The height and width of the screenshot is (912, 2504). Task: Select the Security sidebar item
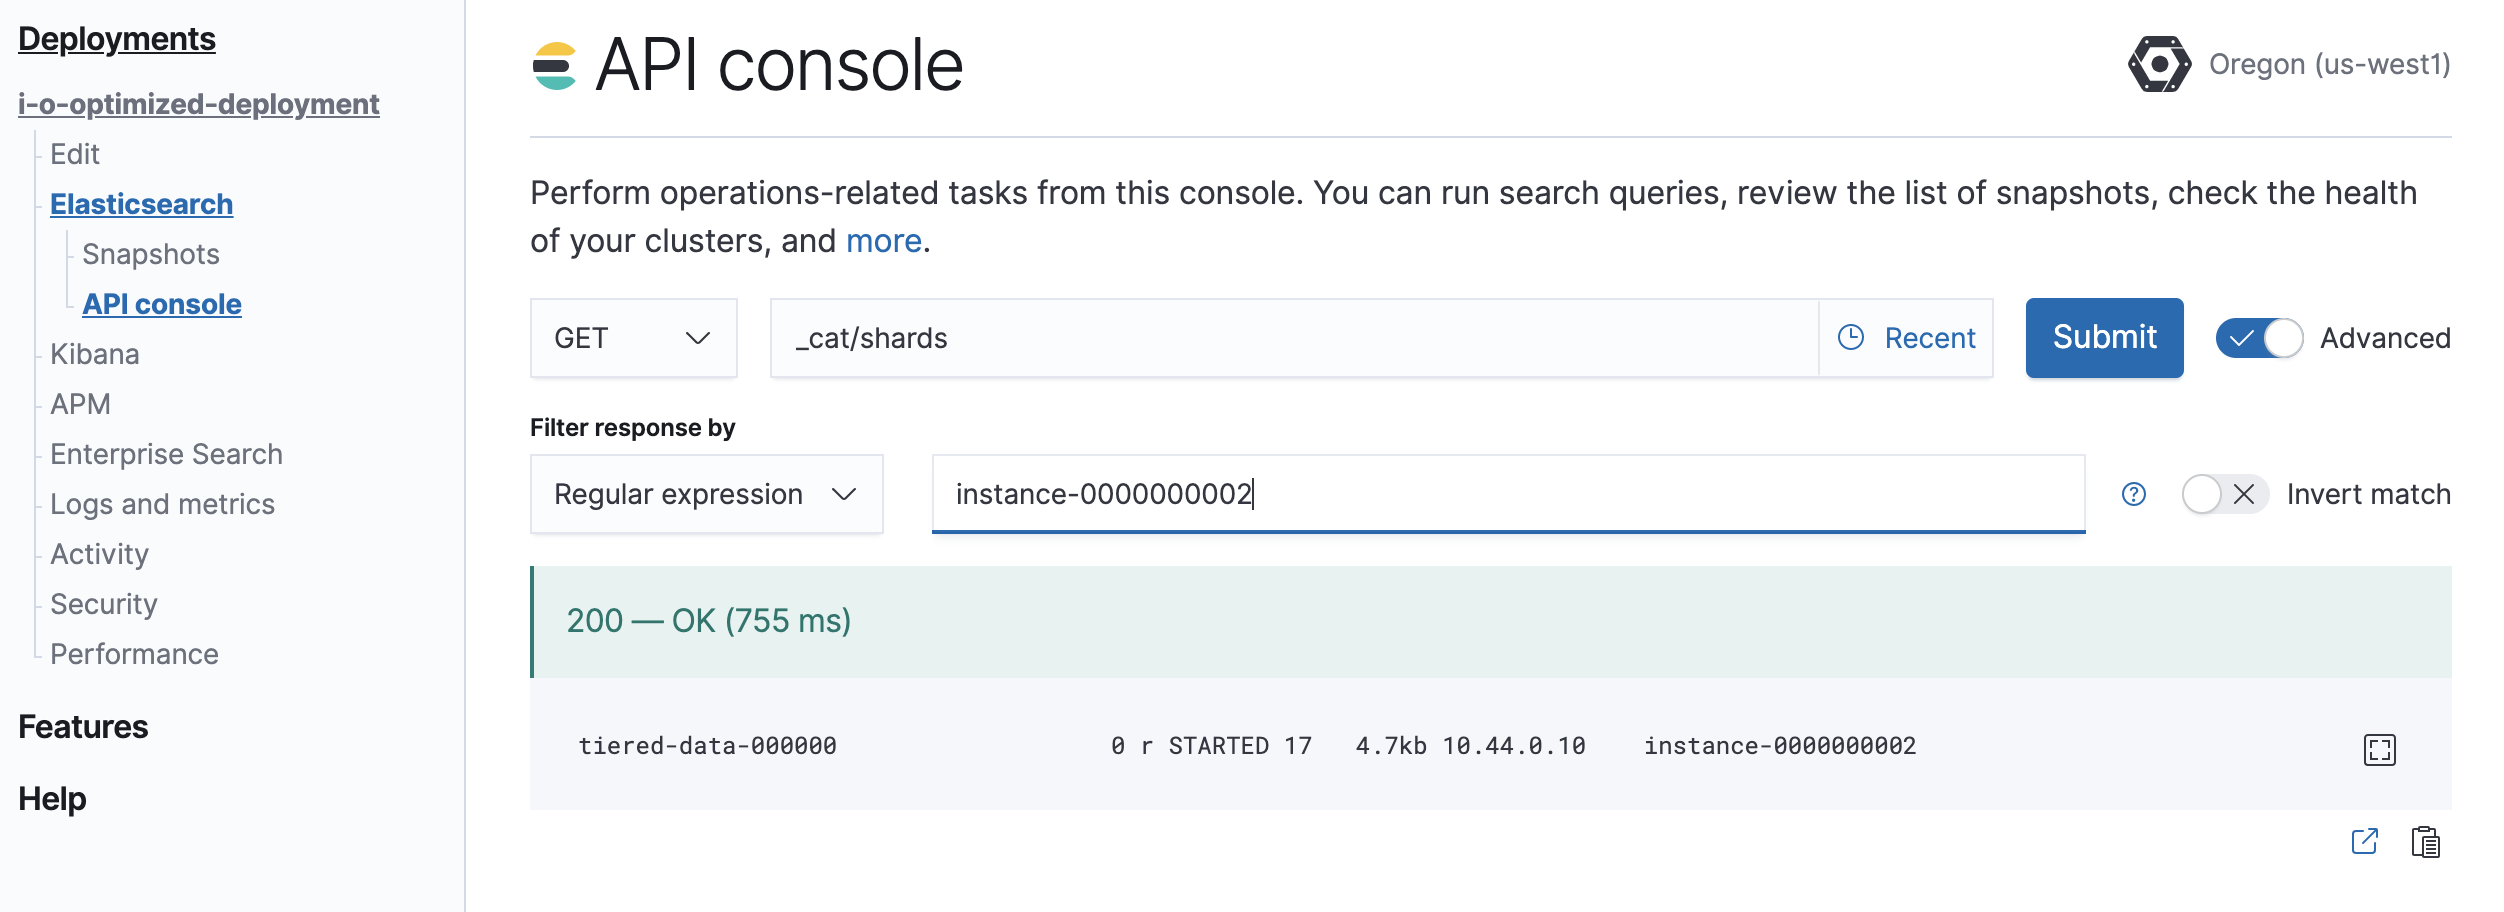coord(104,604)
